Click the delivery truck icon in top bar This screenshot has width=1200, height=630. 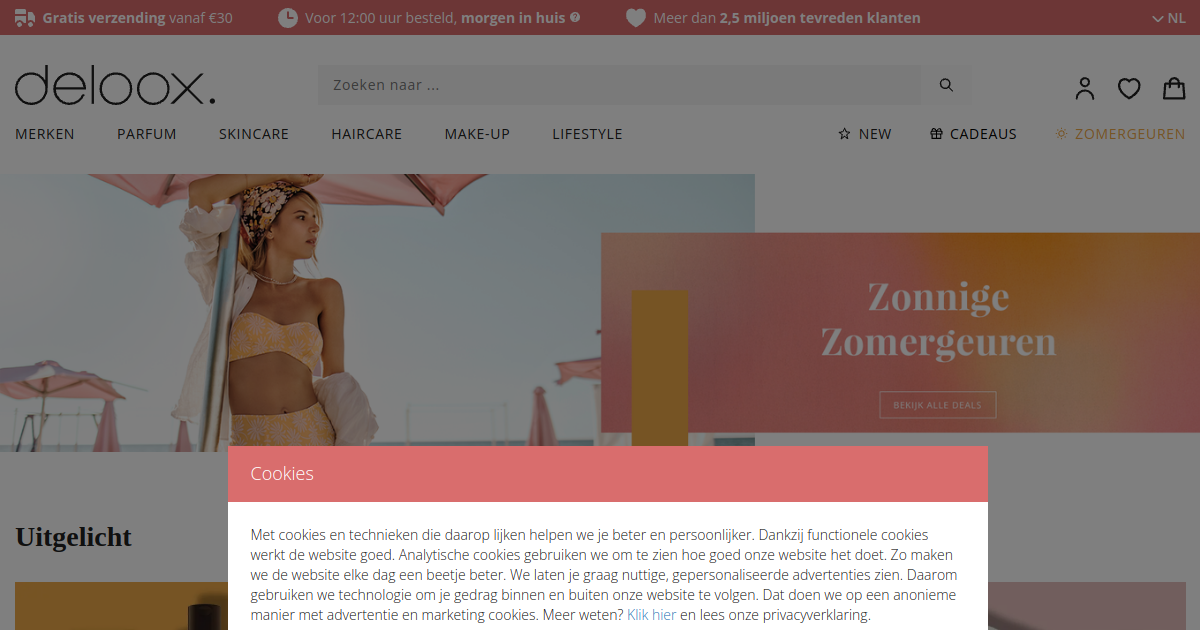[x=25, y=18]
